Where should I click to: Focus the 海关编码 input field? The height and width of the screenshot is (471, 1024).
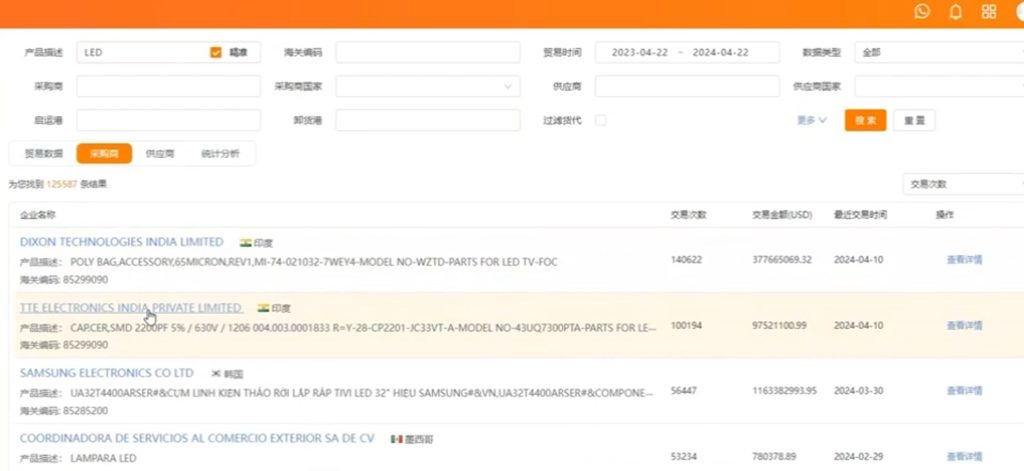point(428,52)
